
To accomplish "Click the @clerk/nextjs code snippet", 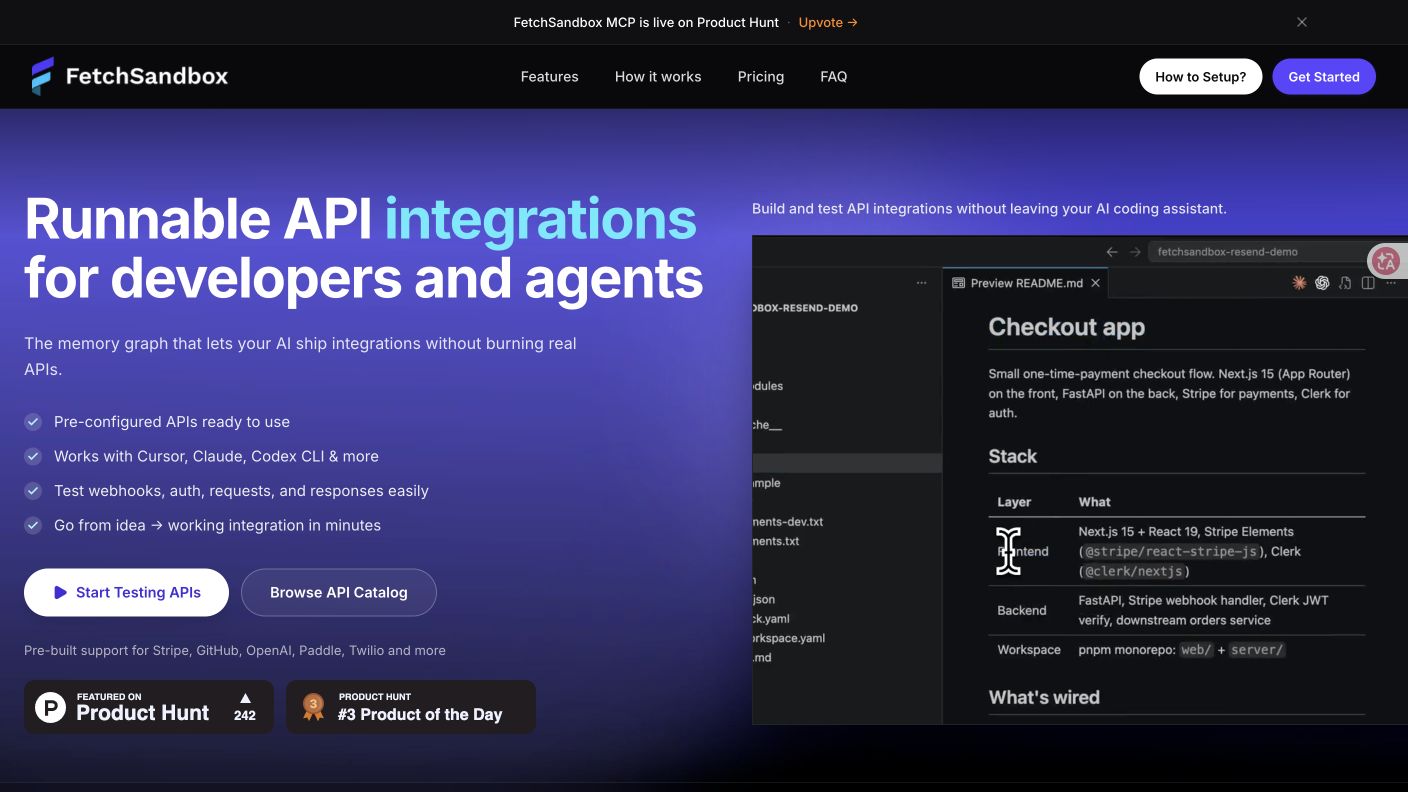I will click(x=1135, y=571).
